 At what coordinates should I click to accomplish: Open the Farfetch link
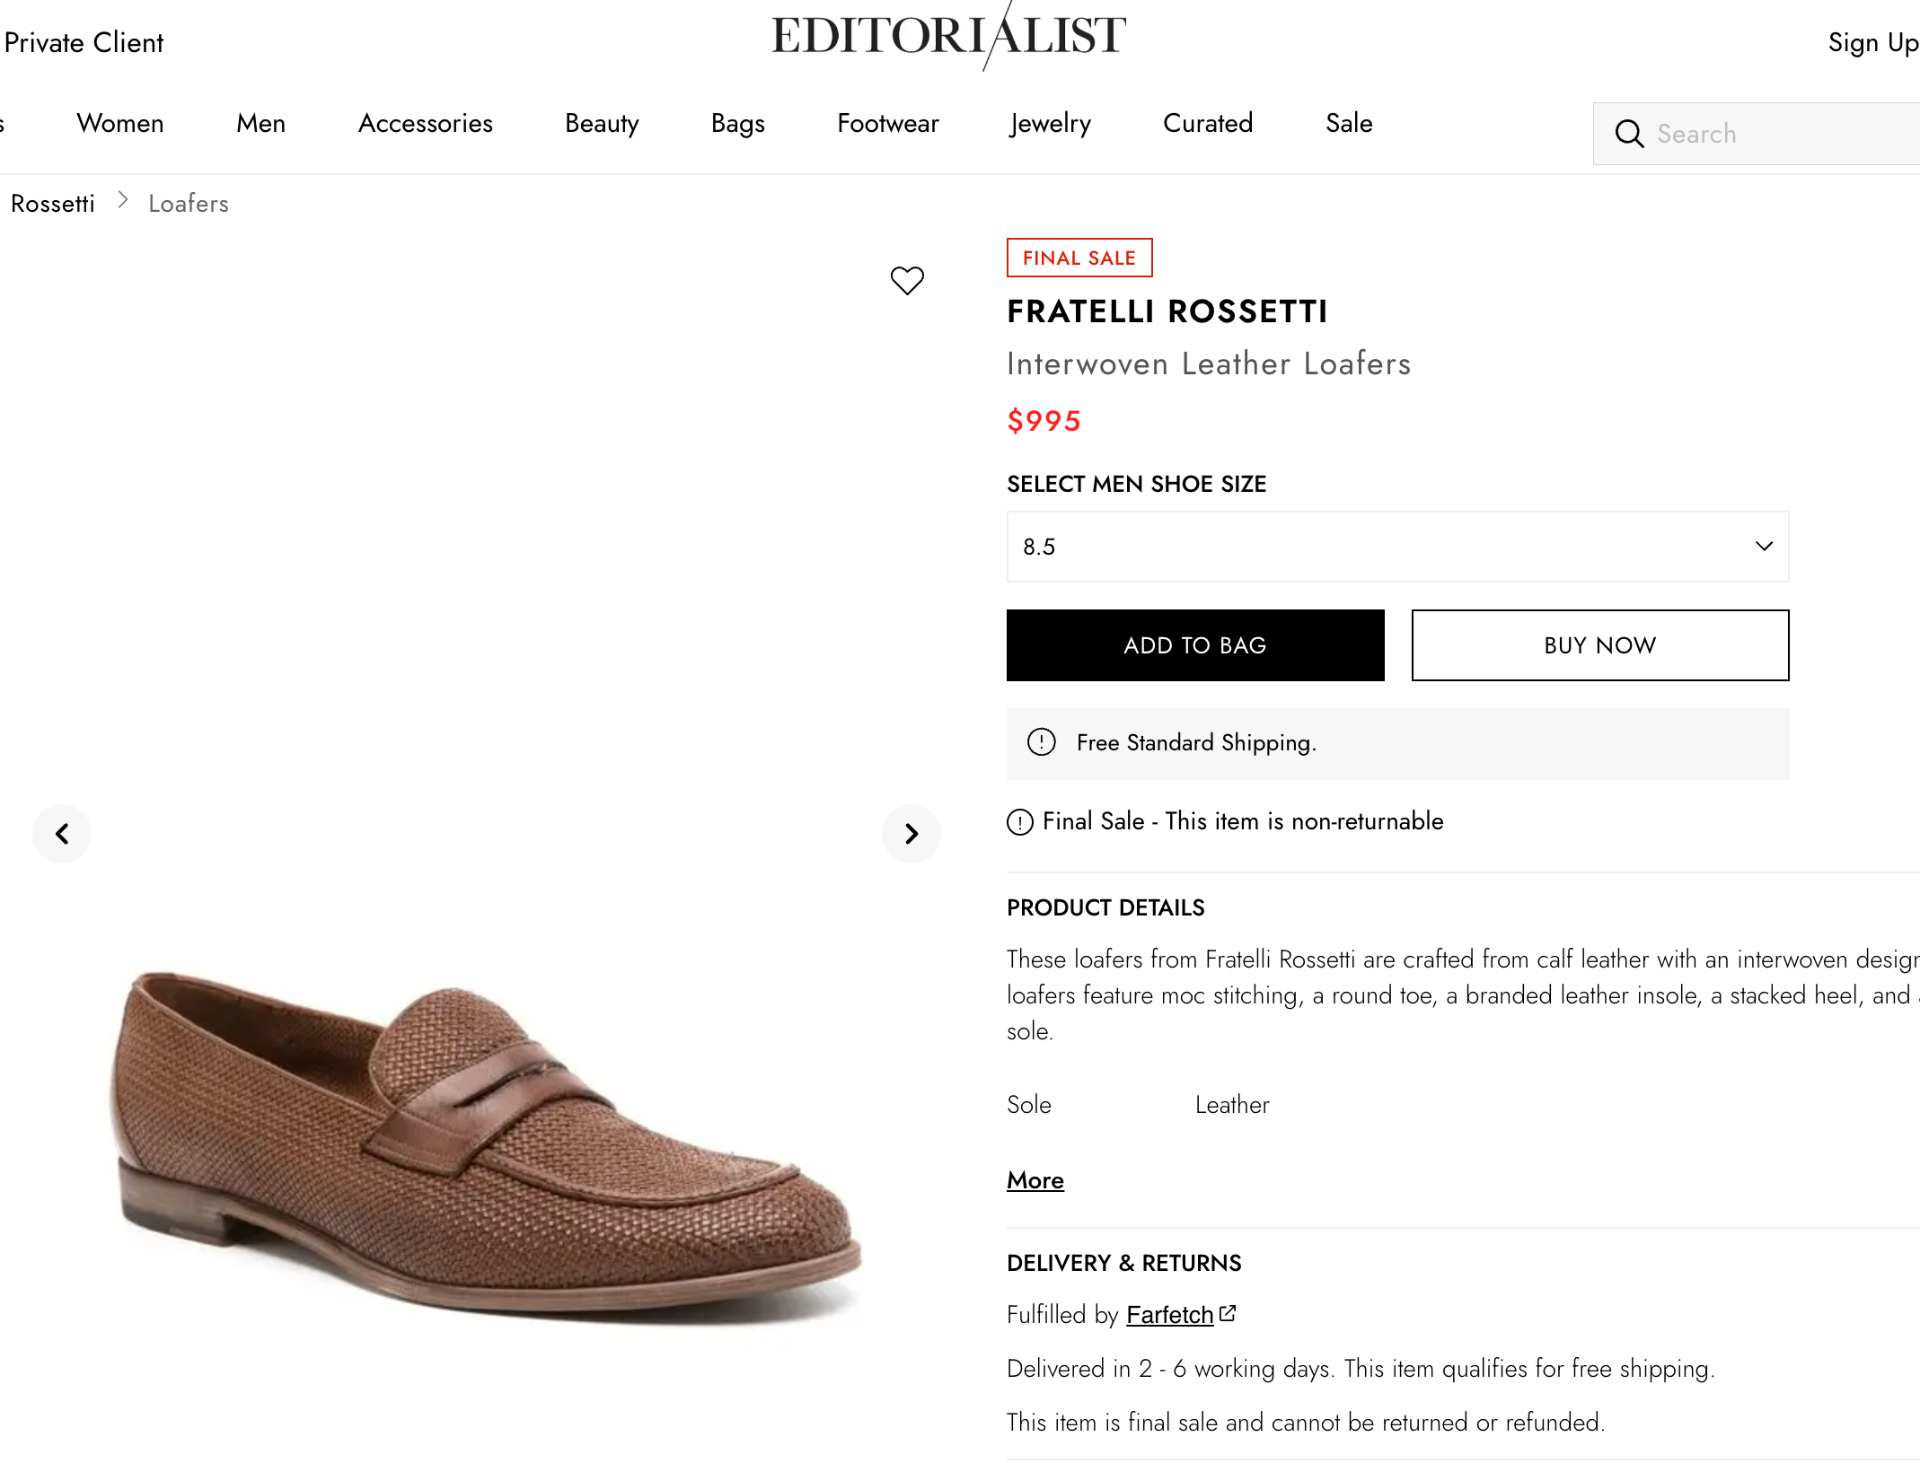tap(1170, 1314)
